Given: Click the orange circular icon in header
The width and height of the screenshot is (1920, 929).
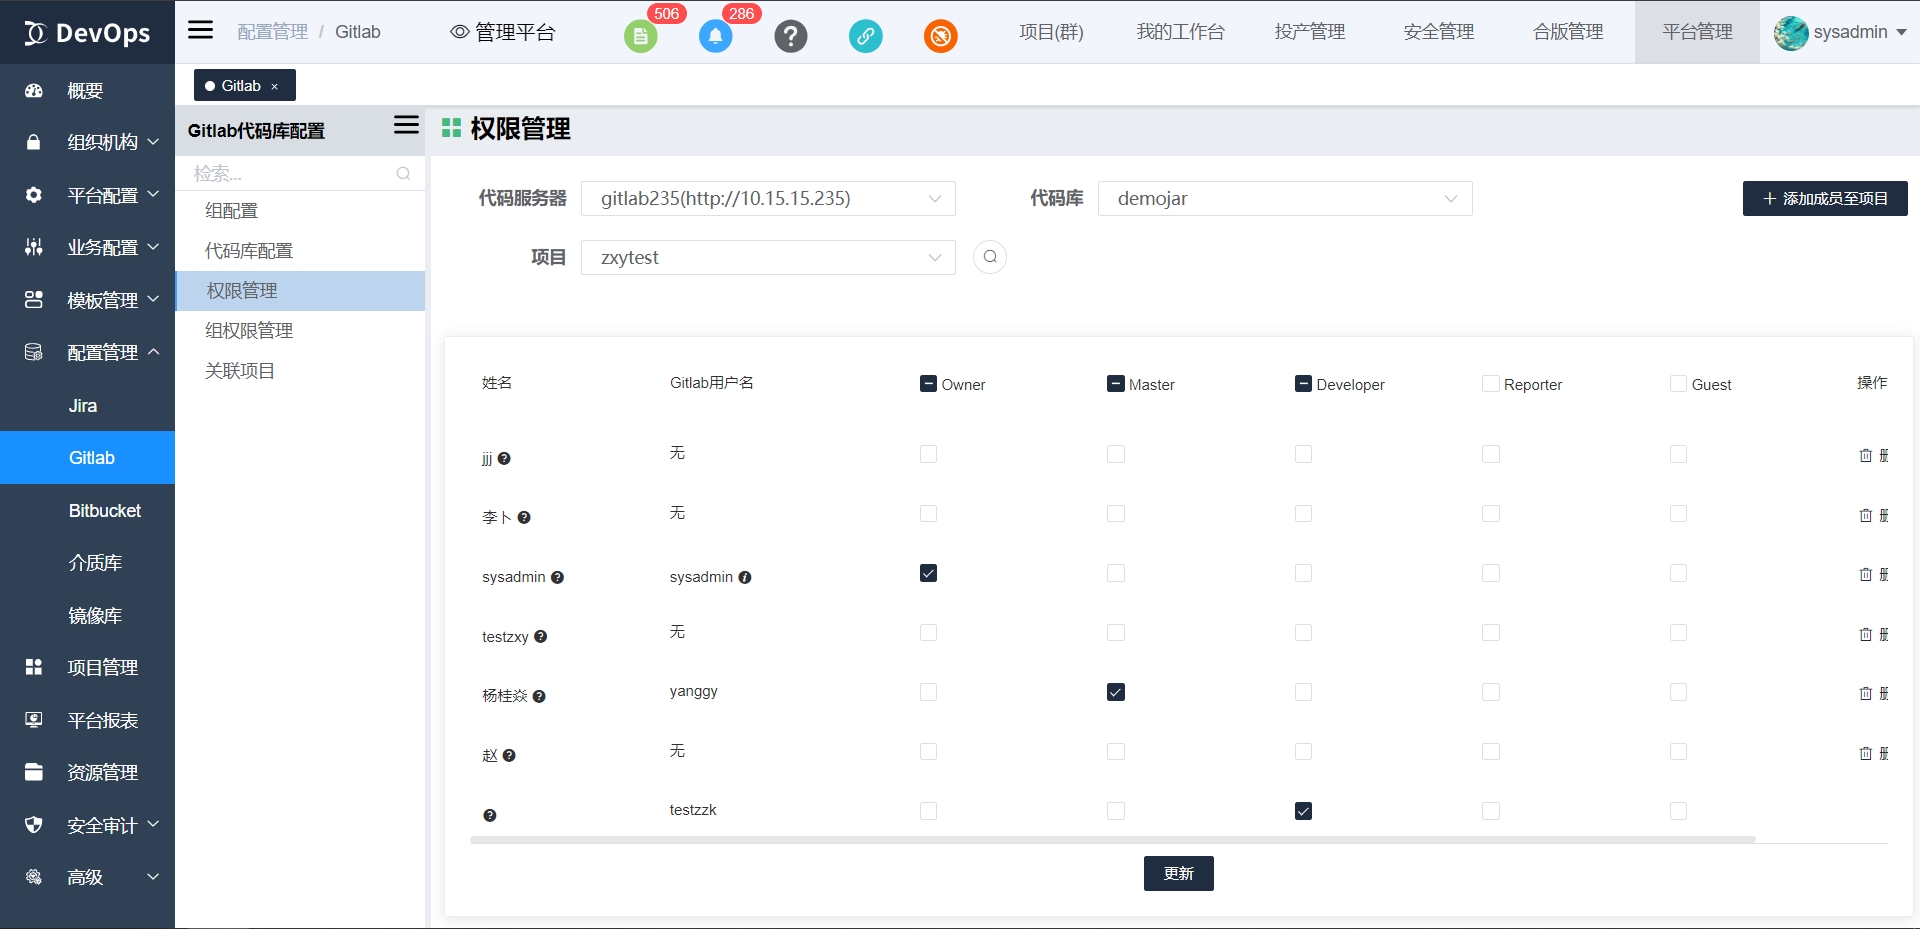Looking at the screenshot, I should click(x=940, y=37).
